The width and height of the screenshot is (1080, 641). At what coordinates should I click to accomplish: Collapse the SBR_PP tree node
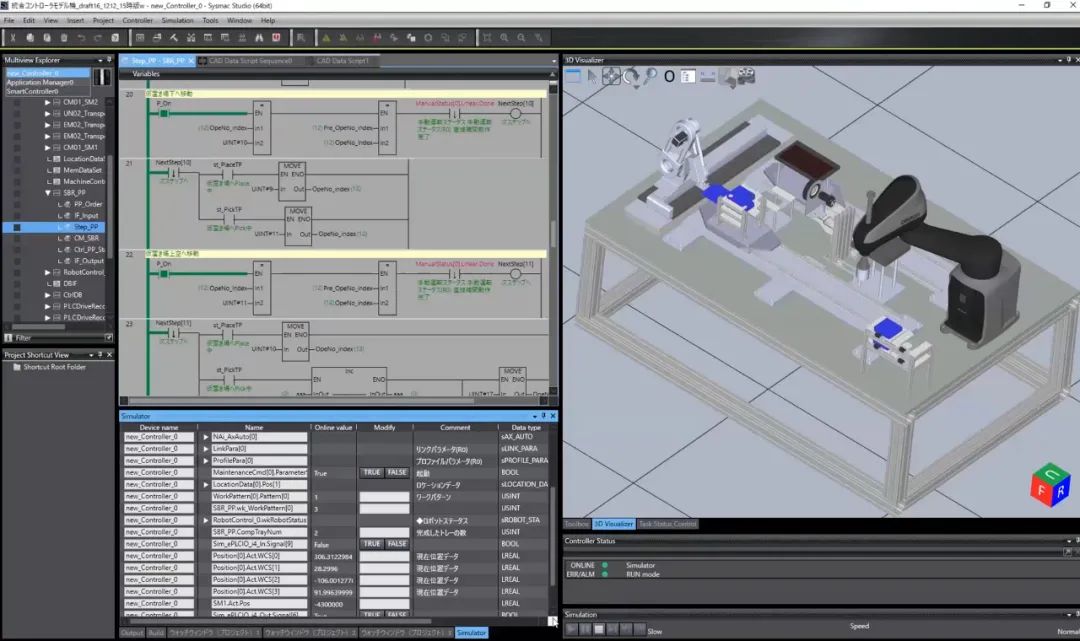[47, 192]
